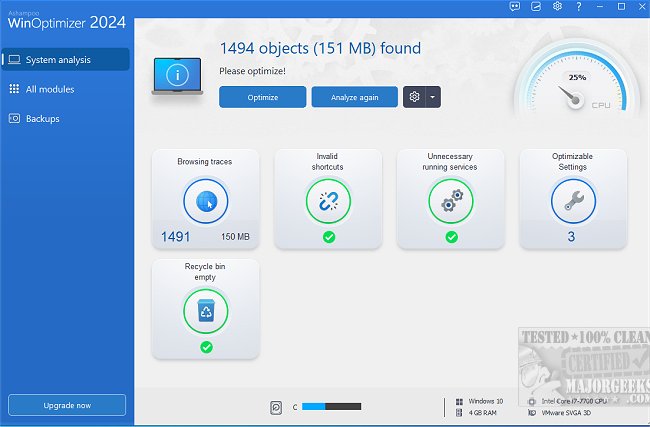Click green checkmark under Invalid shortcuts
Image resolution: width=650 pixels, height=427 pixels.
point(329,237)
